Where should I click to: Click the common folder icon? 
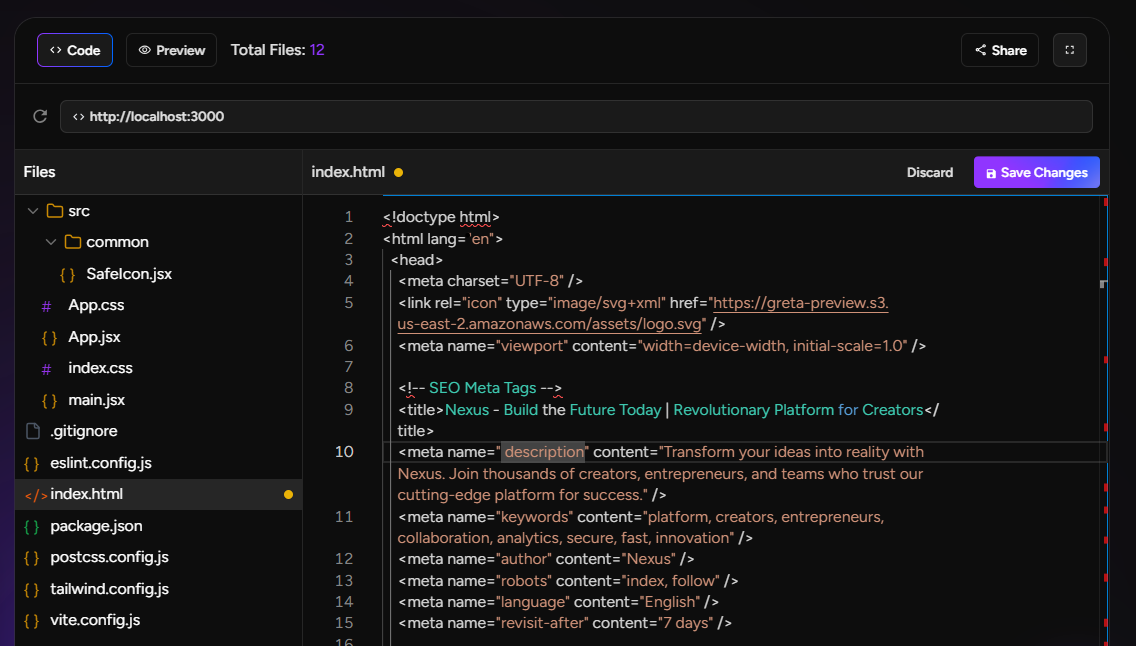[x=72, y=242]
